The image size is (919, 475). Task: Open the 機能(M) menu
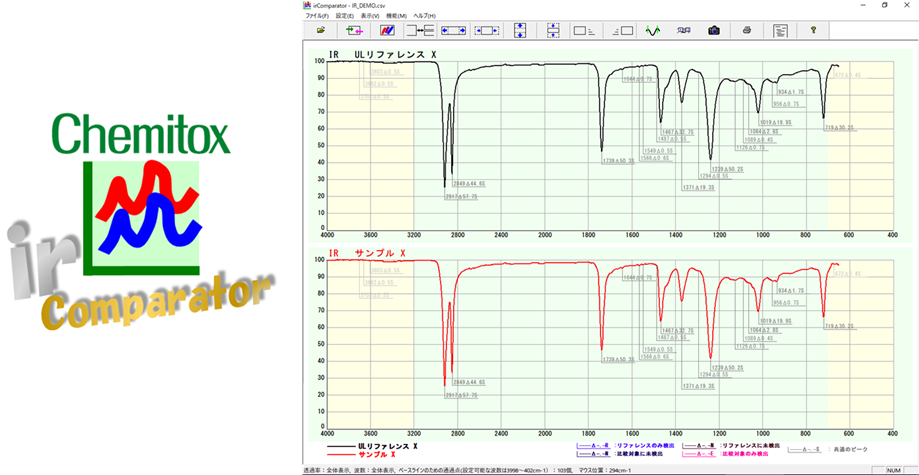(397, 15)
